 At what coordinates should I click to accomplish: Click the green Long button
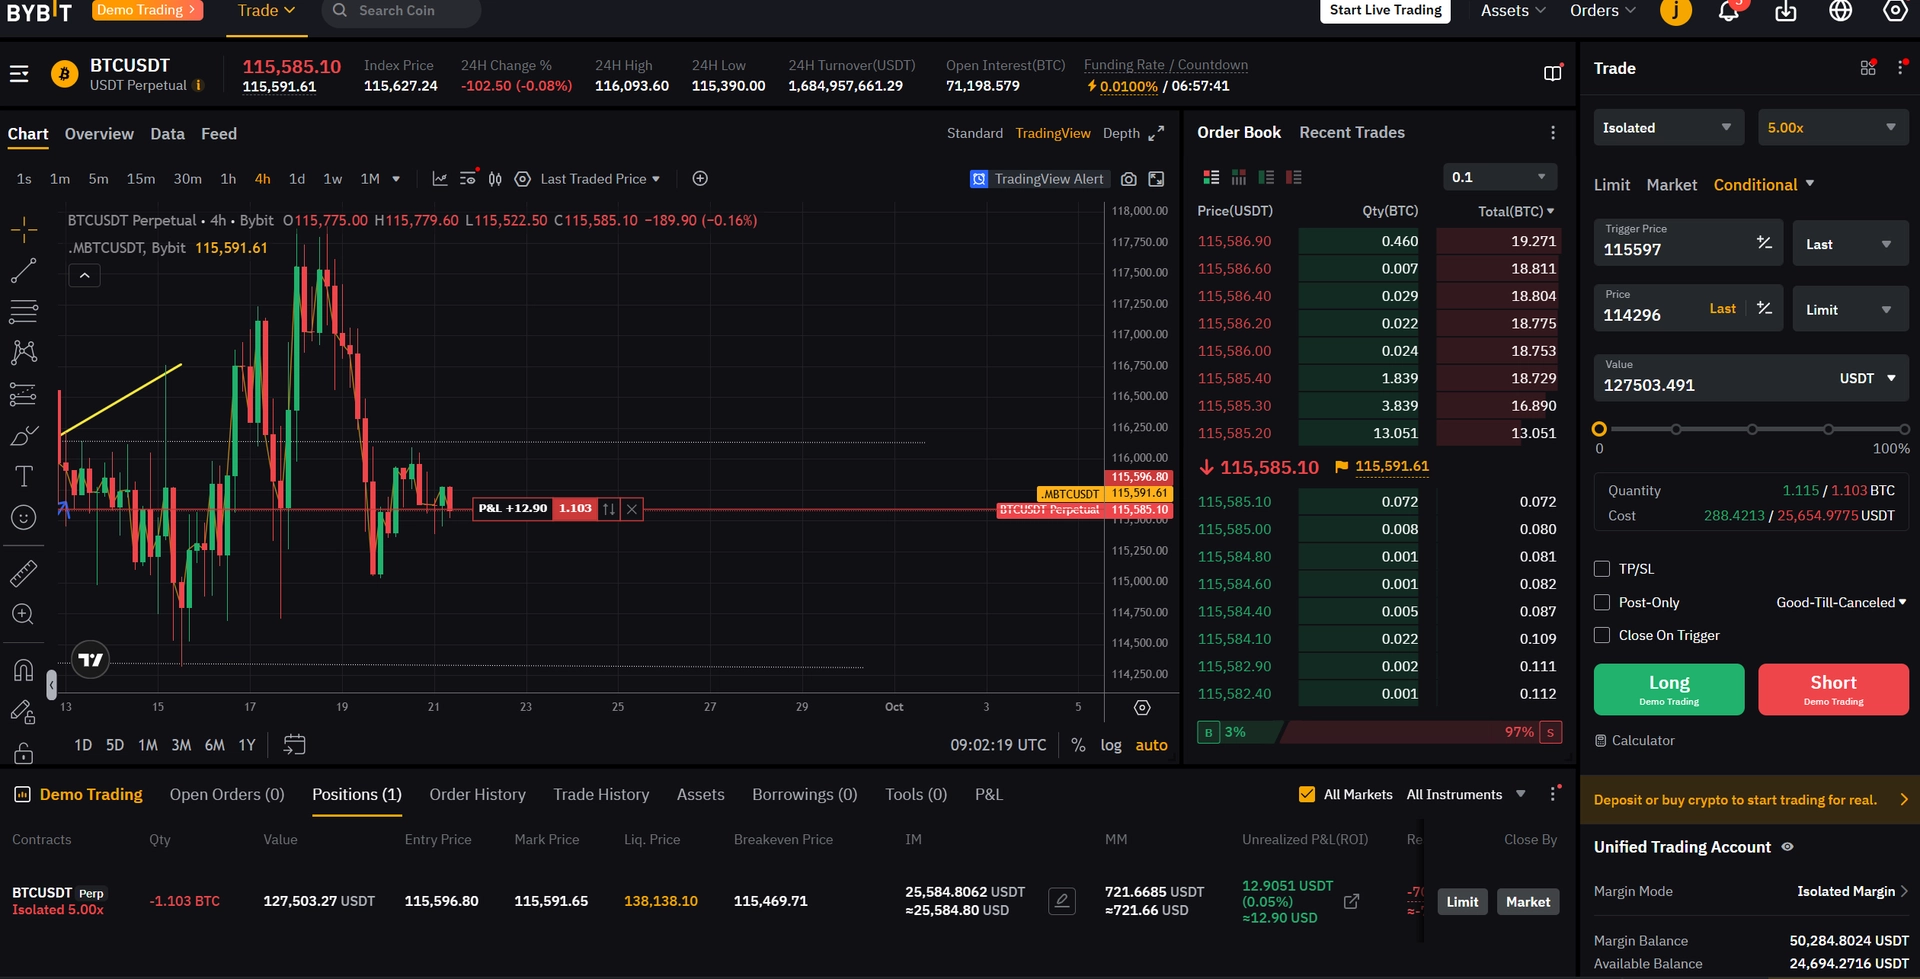pos(1669,690)
